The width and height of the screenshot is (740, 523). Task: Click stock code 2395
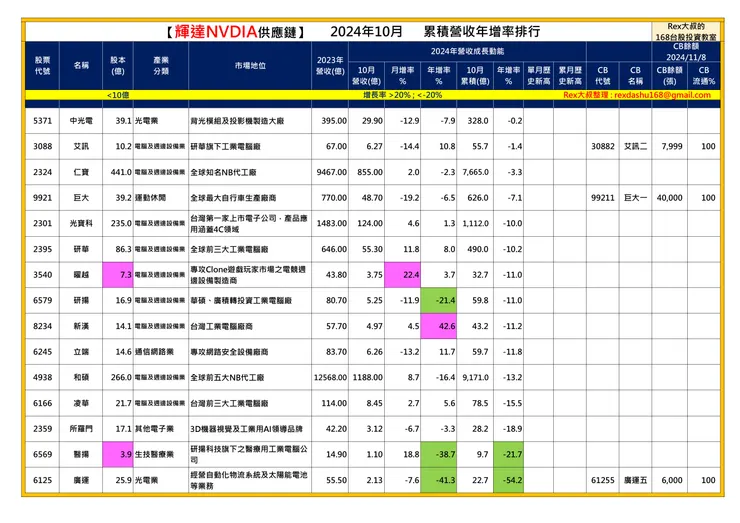tap(42, 249)
